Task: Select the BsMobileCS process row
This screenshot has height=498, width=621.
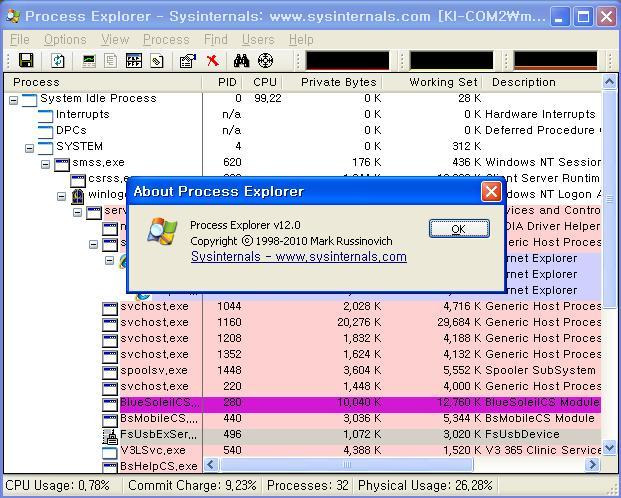Action: point(303,418)
